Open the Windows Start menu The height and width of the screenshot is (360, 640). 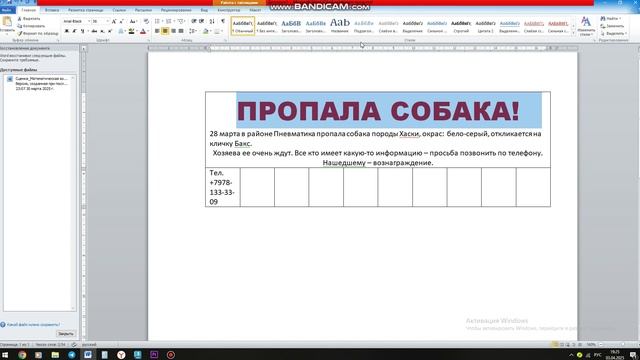pos(5,355)
